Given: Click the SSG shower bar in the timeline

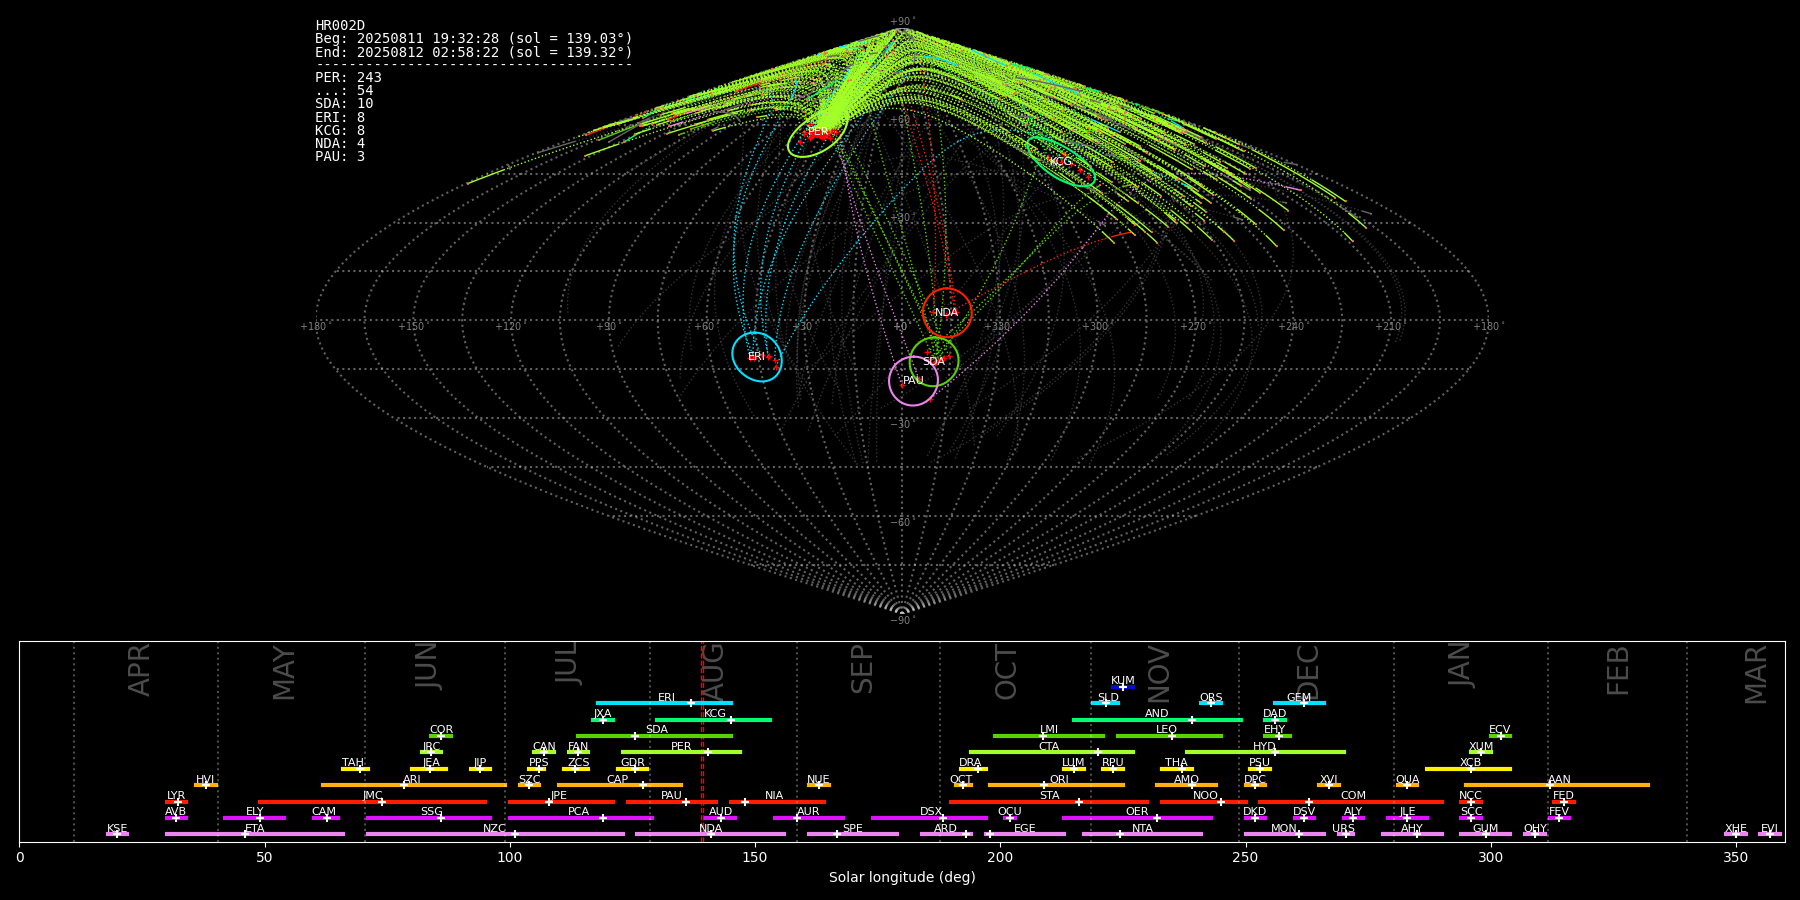Looking at the screenshot, I should pos(429,818).
